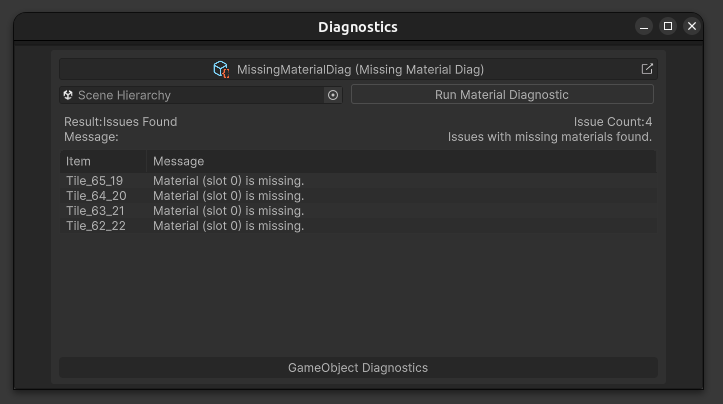This screenshot has width=723, height=404.
Task: Click the Result:Issues Found label
Action: (x=120, y=122)
